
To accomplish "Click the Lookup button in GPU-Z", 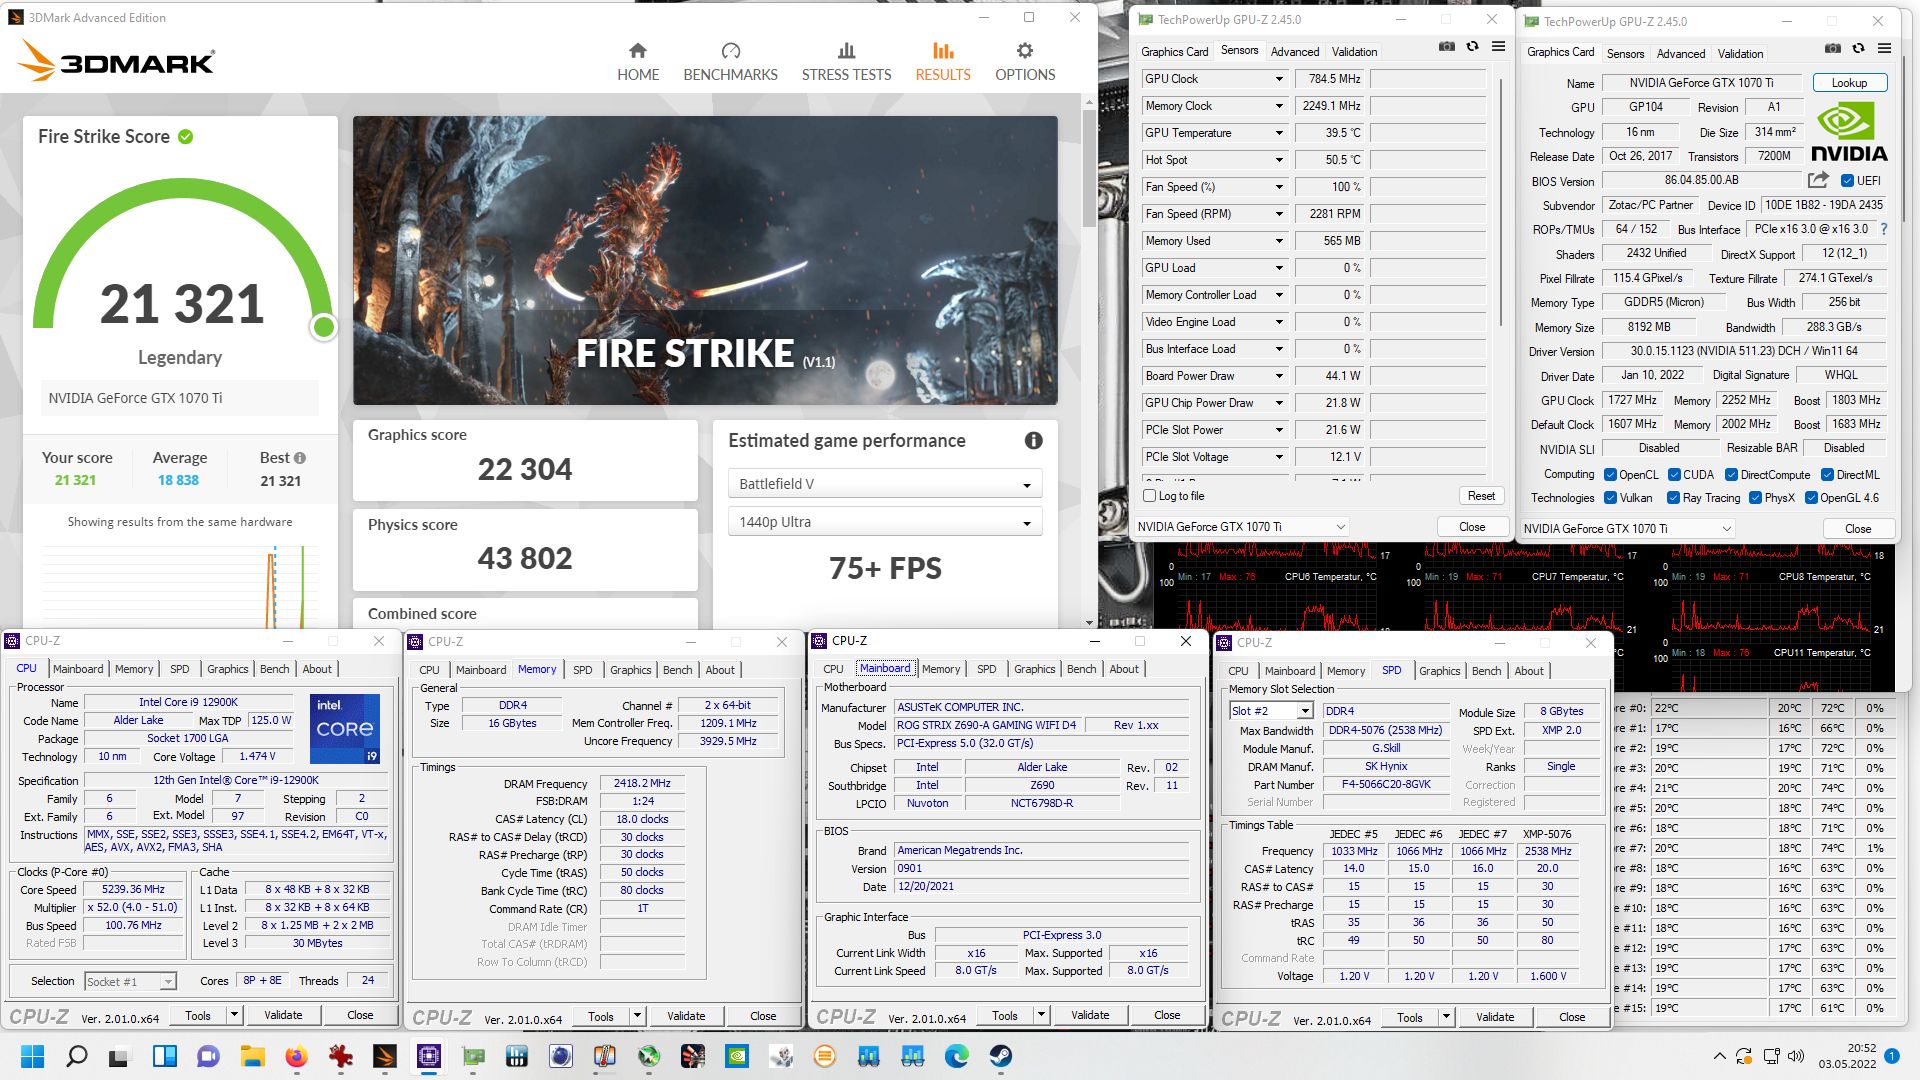I will (x=1849, y=83).
